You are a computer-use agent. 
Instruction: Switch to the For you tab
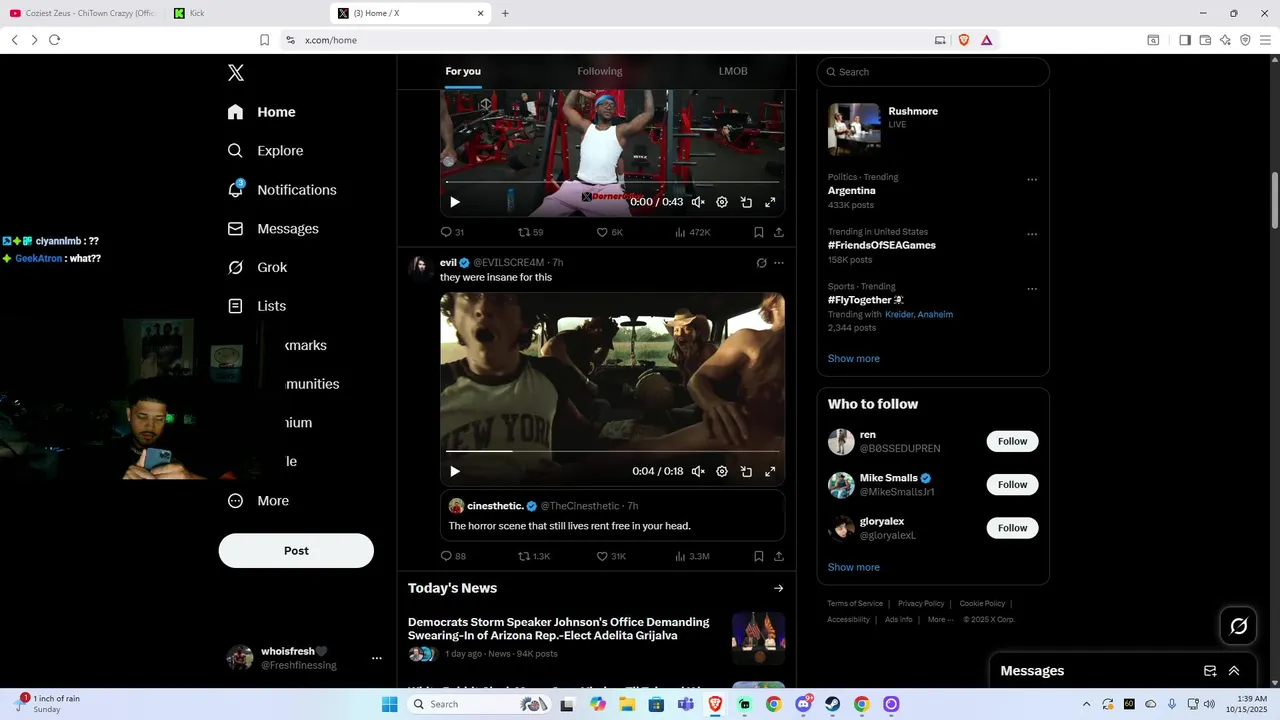pyautogui.click(x=463, y=71)
